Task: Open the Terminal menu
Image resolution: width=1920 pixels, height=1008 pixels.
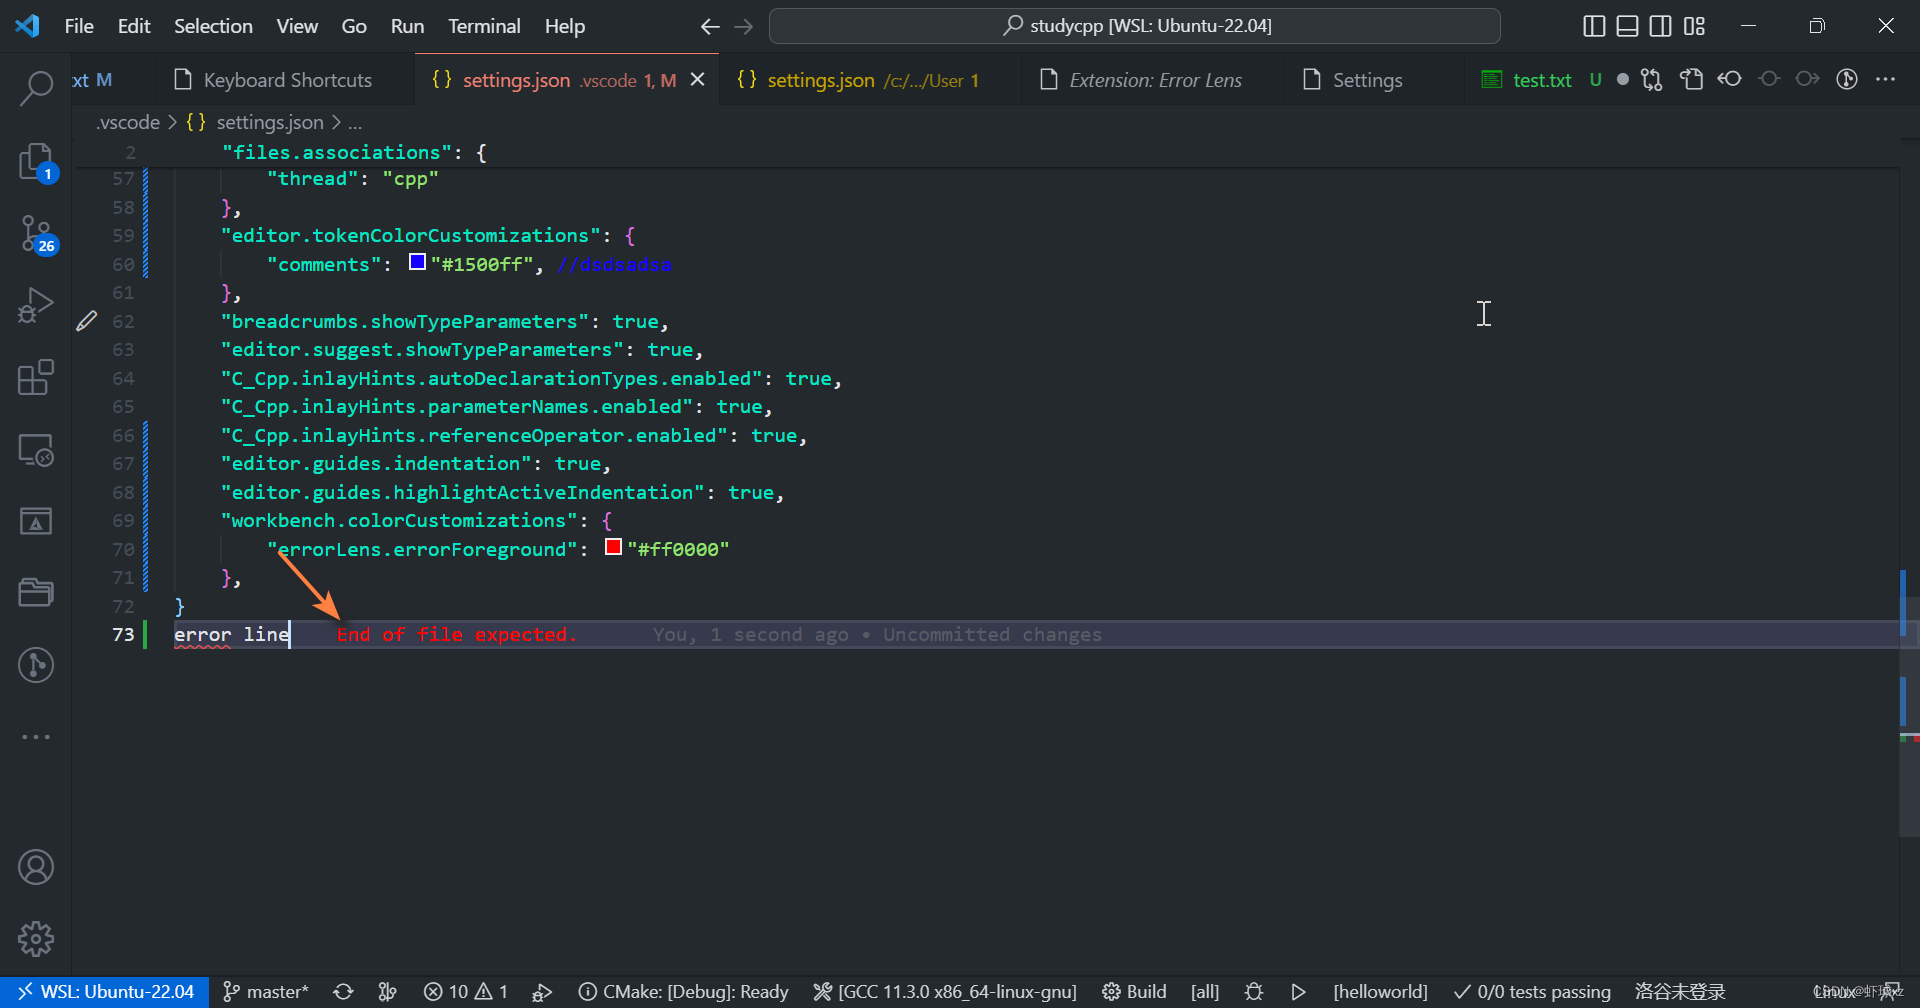Action: 484,26
